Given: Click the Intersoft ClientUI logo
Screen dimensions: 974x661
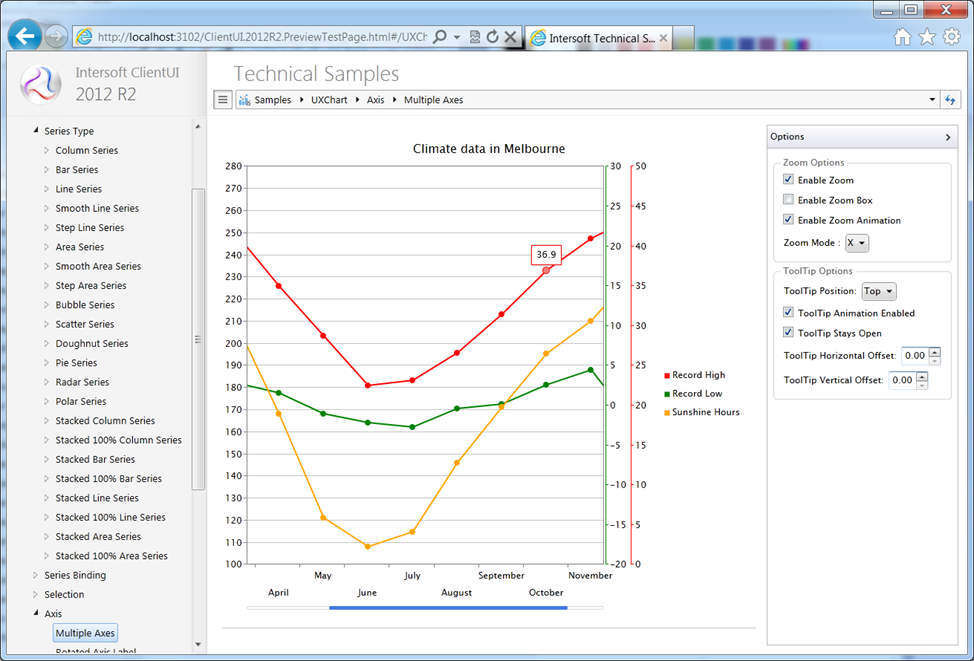Looking at the screenshot, I should point(40,84).
